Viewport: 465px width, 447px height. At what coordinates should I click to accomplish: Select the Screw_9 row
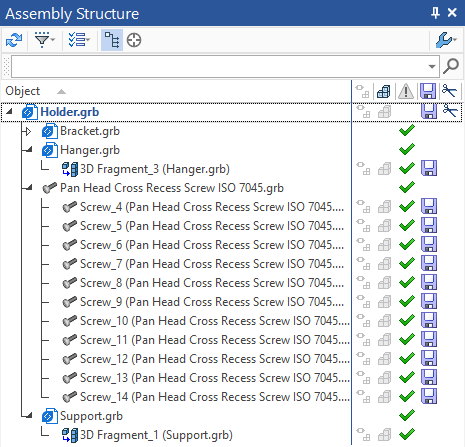pyautogui.click(x=212, y=302)
